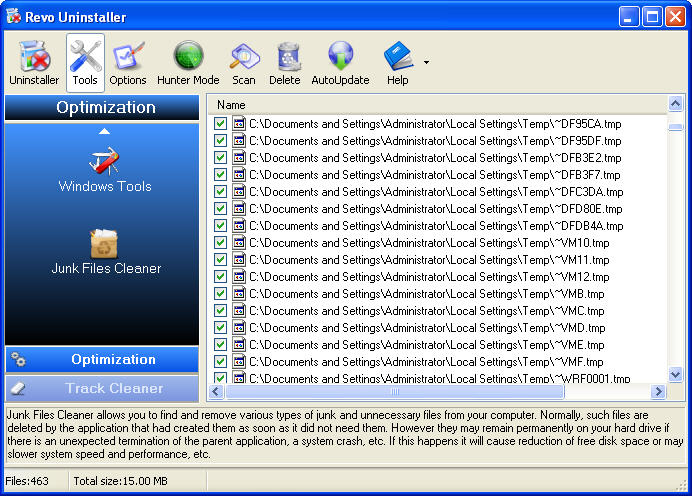Open the Options settings
Image resolution: width=692 pixels, height=496 pixels.
pos(128,63)
